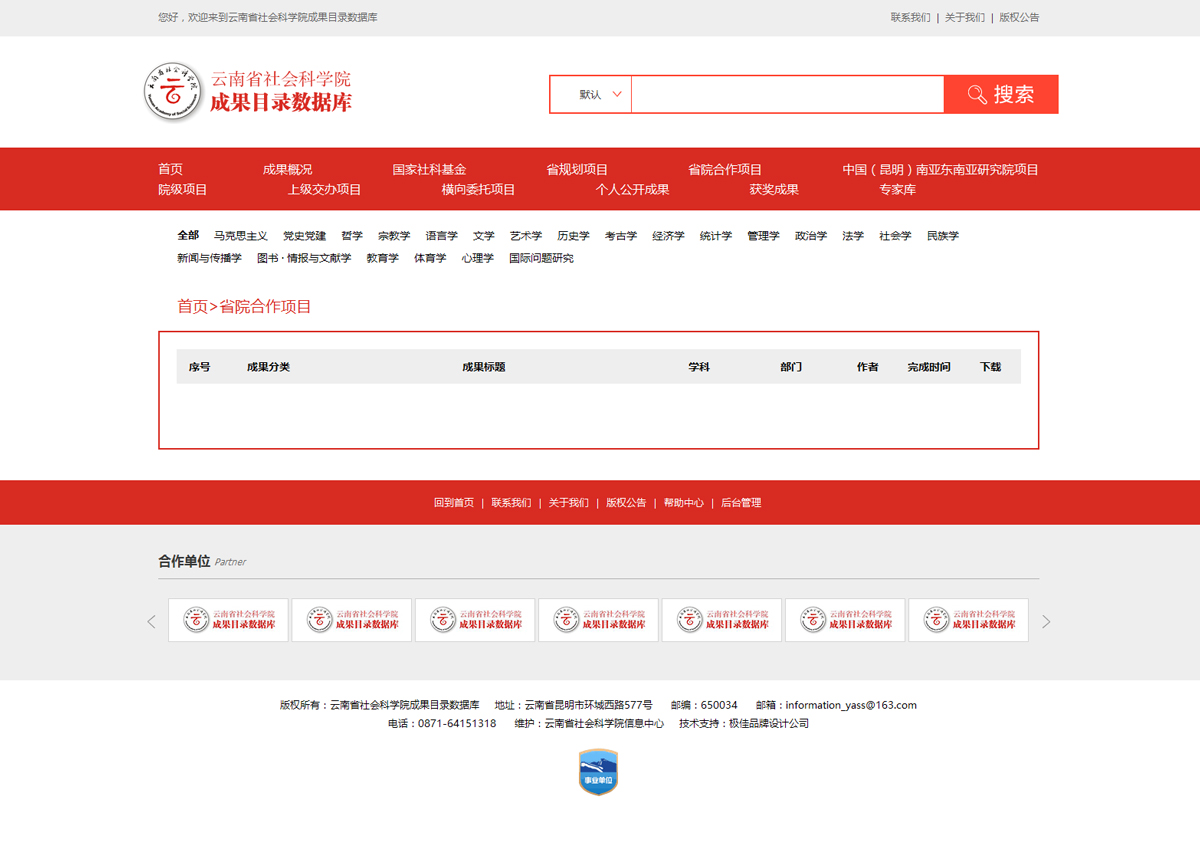Open the 个人公开成果 navigation item
Image resolution: width=1200 pixels, height=844 pixels.
[632, 189]
